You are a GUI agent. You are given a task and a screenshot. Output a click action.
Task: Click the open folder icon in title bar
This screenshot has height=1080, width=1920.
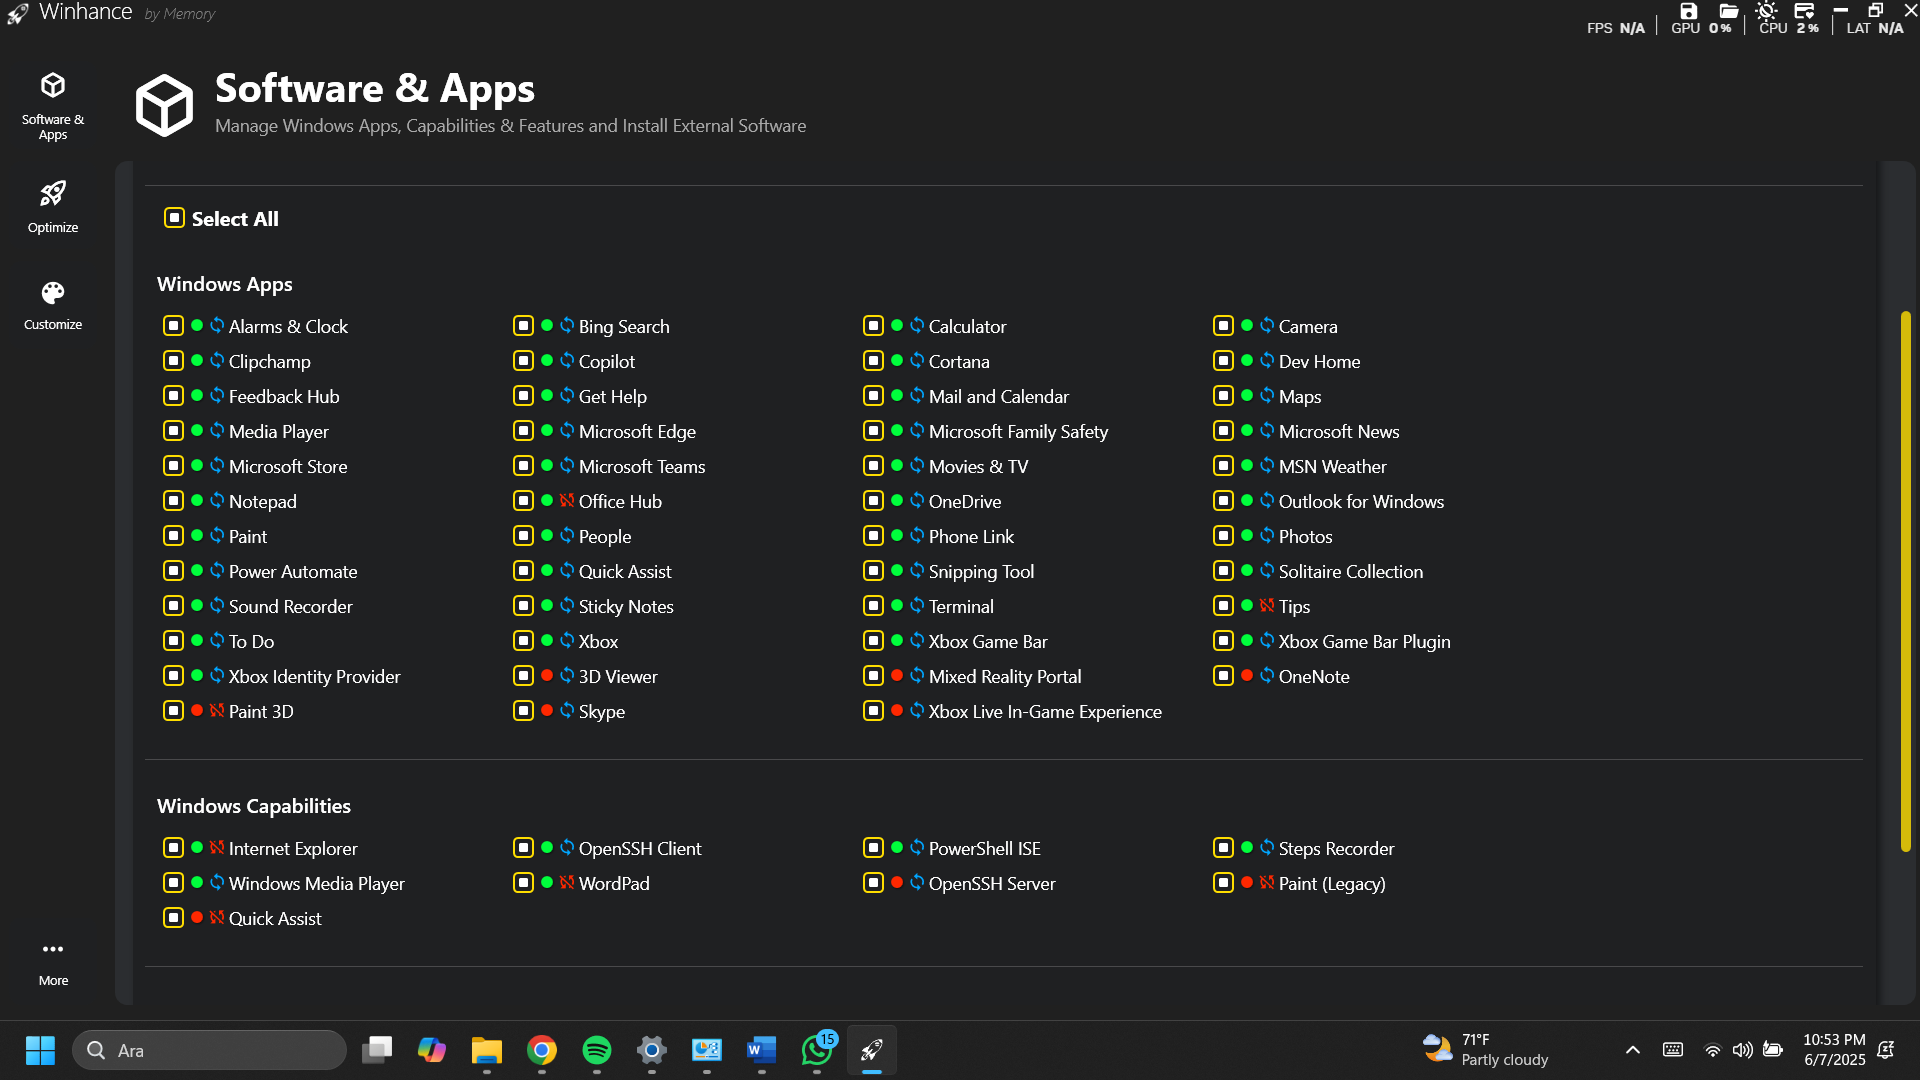(1728, 11)
